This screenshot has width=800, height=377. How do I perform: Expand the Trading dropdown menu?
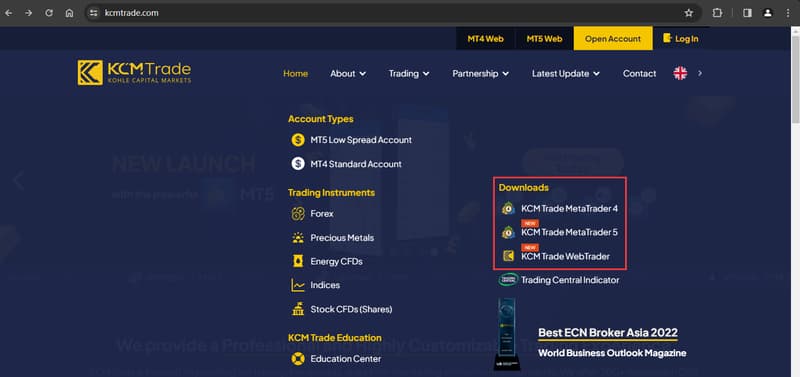click(409, 73)
